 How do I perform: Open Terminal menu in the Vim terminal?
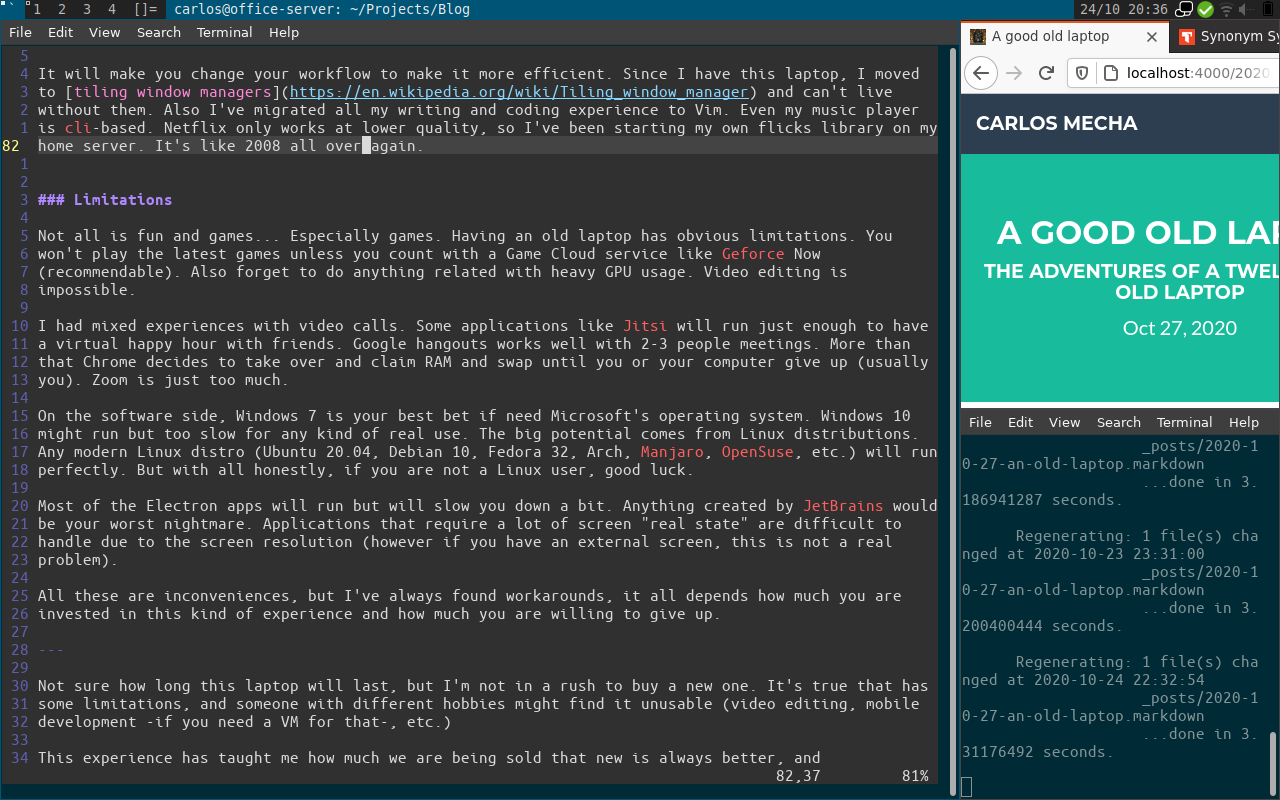pyautogui.click(x=225, y=32)
